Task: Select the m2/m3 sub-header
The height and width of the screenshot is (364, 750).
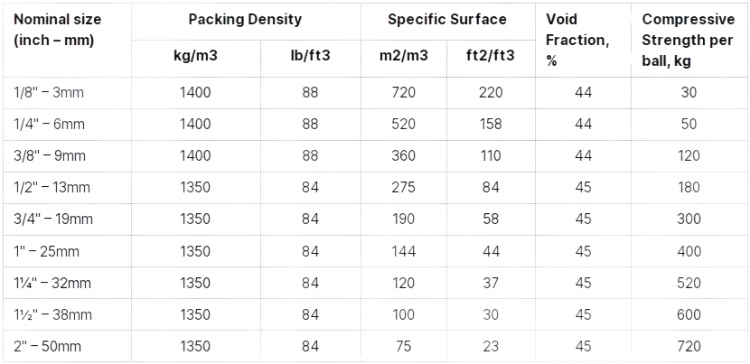Action: [403, 56]
